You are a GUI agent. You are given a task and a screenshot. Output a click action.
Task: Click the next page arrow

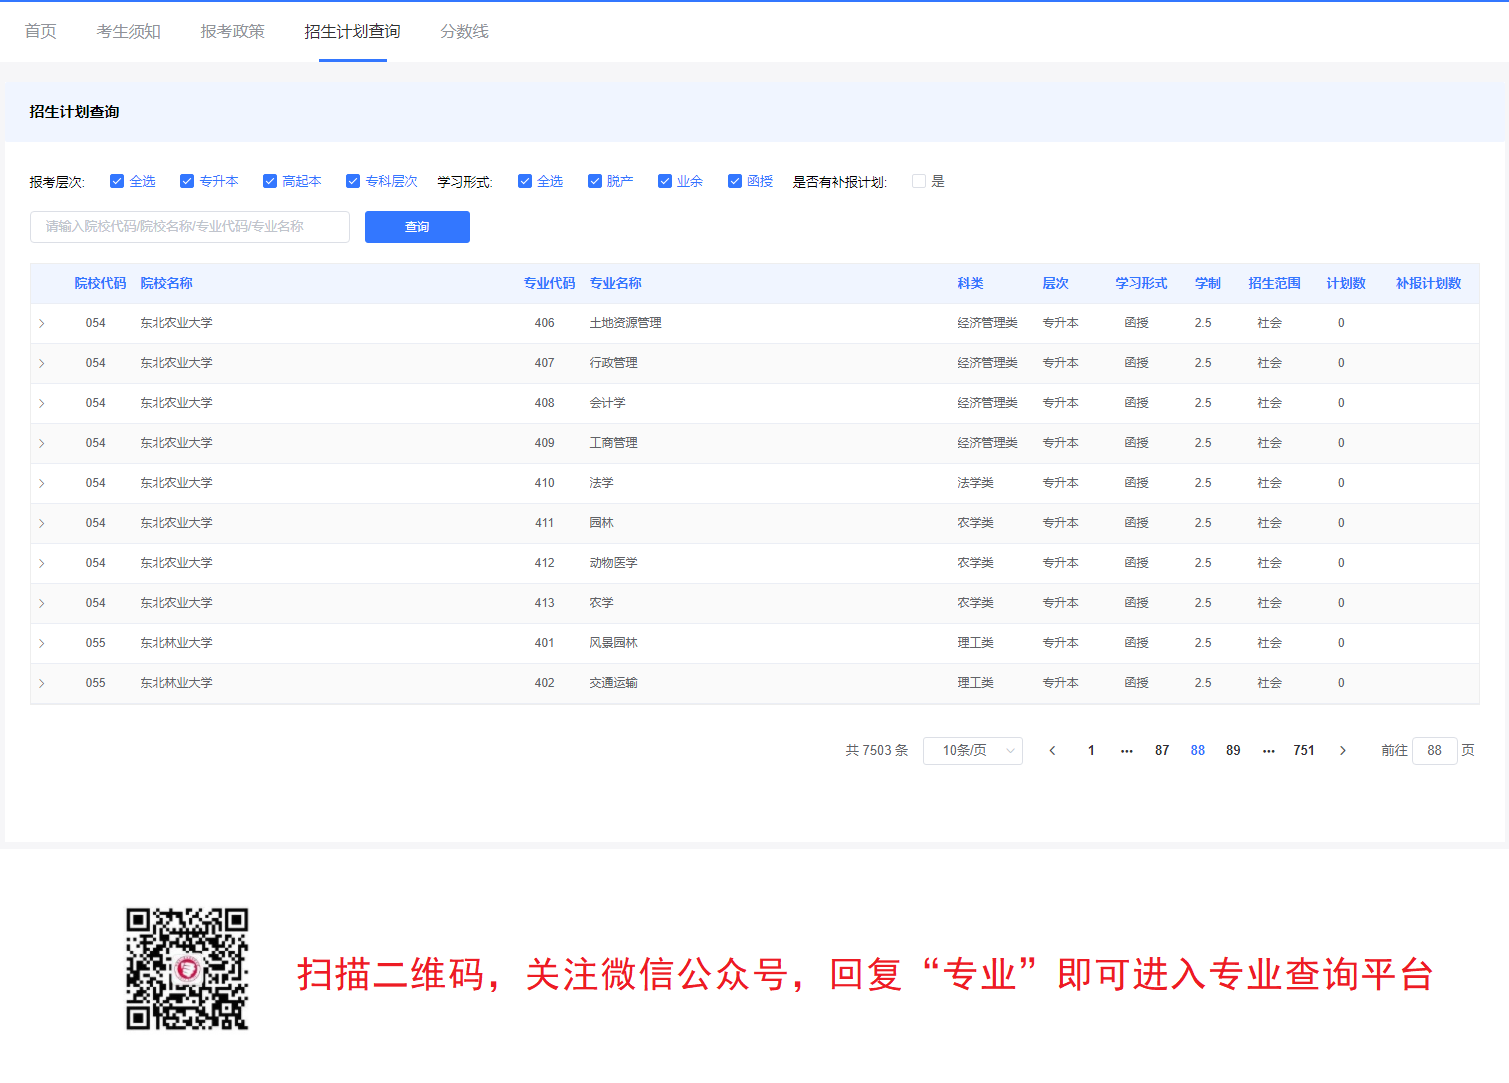(1343, 750)
